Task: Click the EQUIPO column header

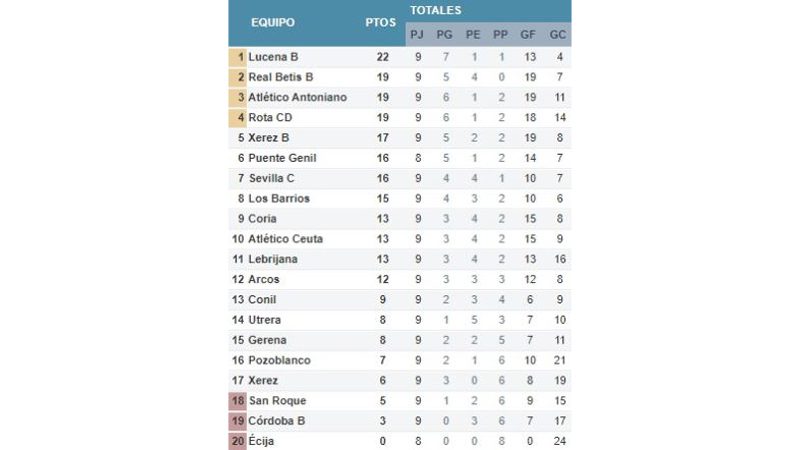Action: 272,22
